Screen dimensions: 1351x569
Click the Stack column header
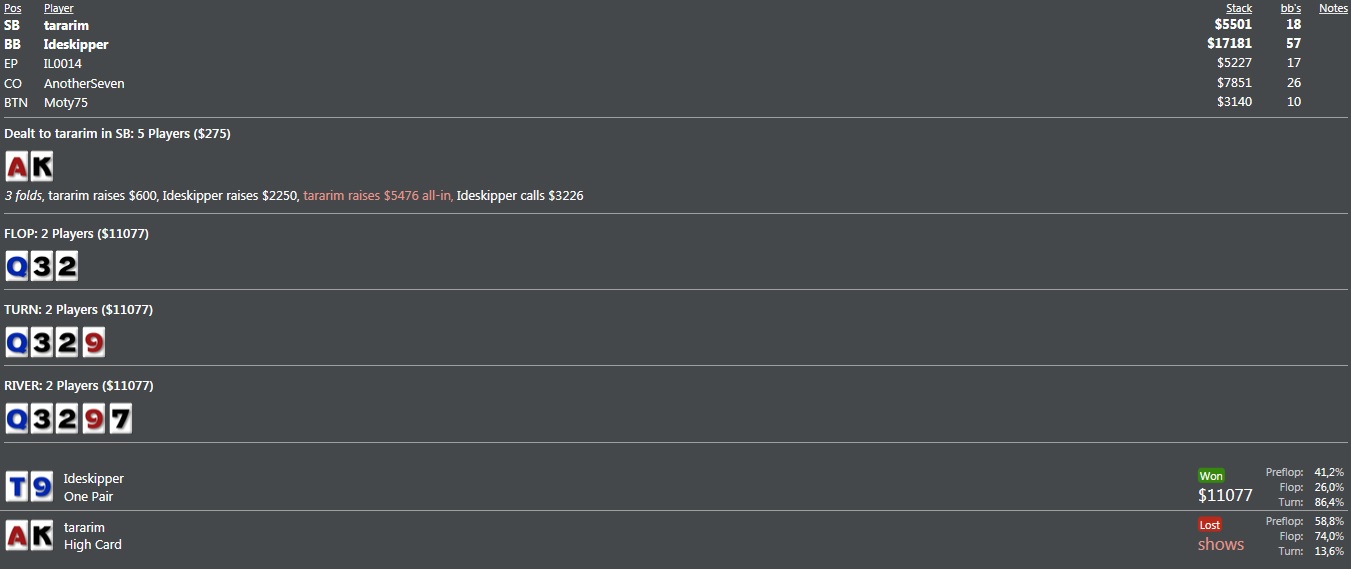1239,8
